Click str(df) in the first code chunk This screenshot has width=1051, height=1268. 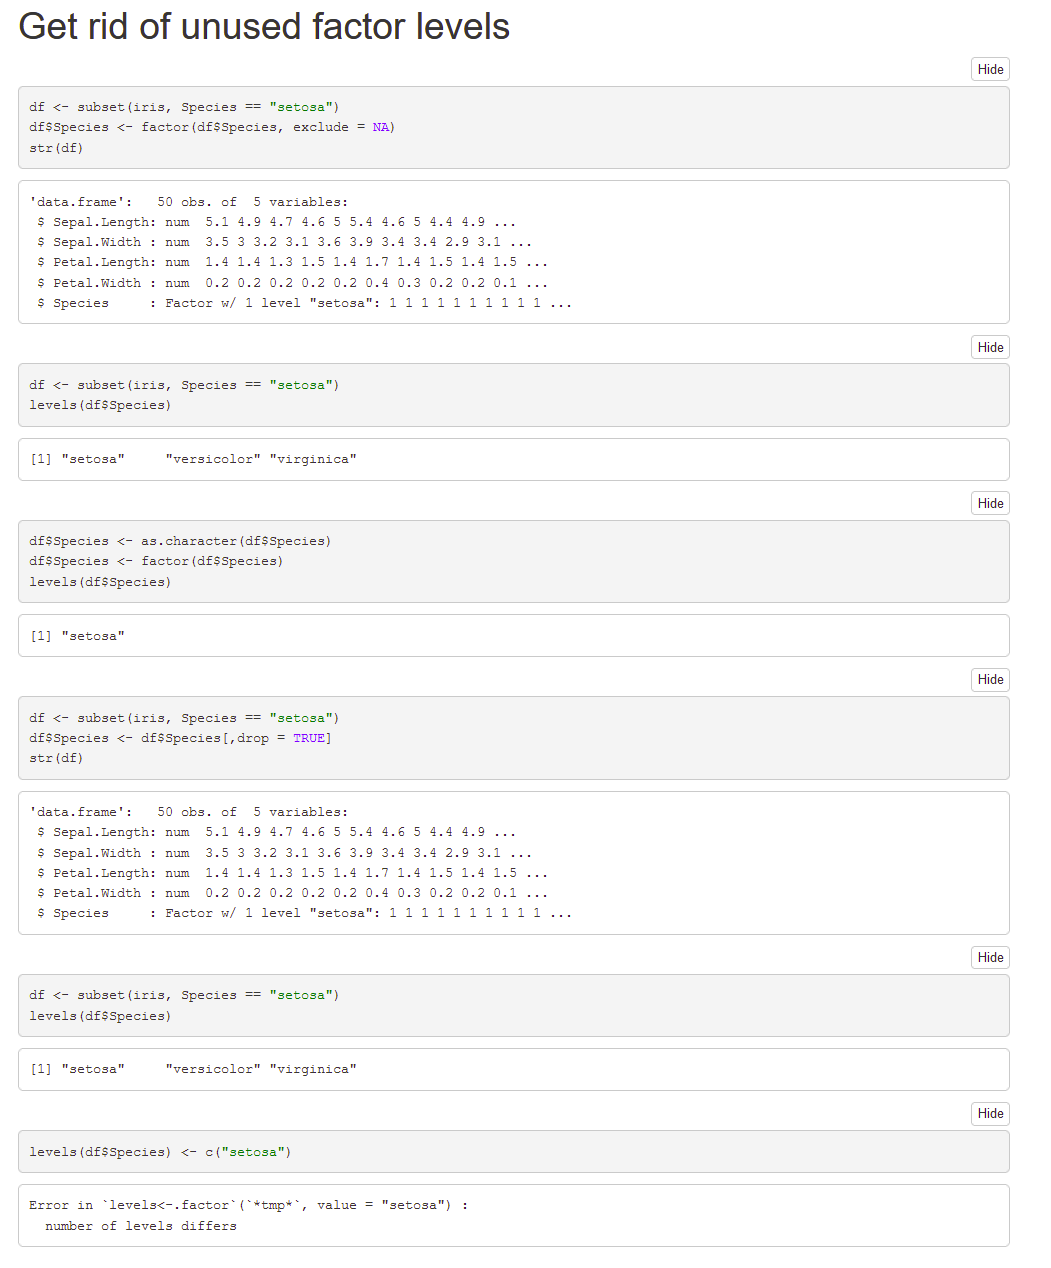[56, 148]
